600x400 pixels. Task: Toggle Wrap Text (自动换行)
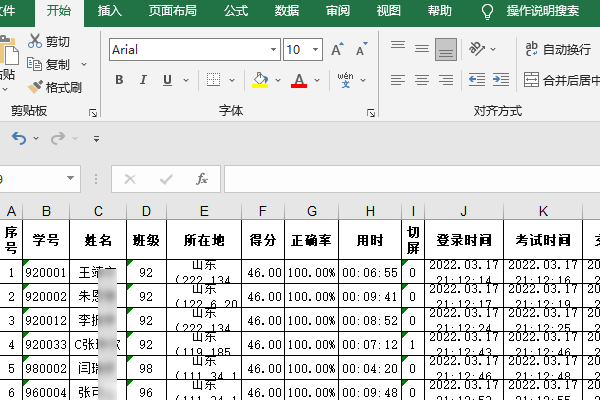coord(559,49)
